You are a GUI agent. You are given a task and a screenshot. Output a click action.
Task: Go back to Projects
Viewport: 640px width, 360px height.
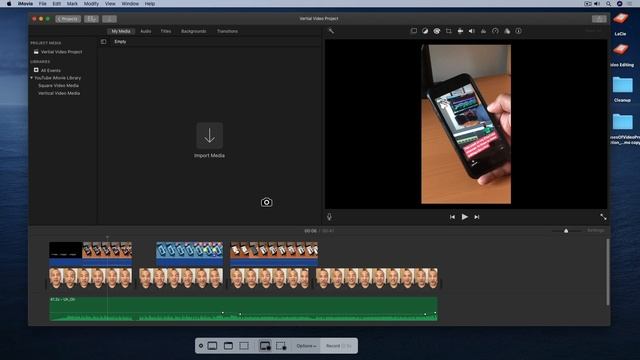coord(68,19)
